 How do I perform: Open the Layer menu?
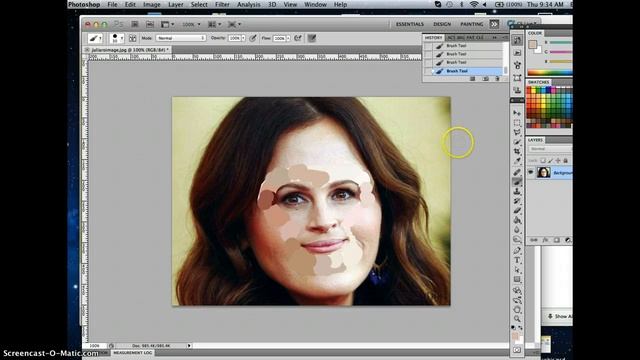coord(176,4)
